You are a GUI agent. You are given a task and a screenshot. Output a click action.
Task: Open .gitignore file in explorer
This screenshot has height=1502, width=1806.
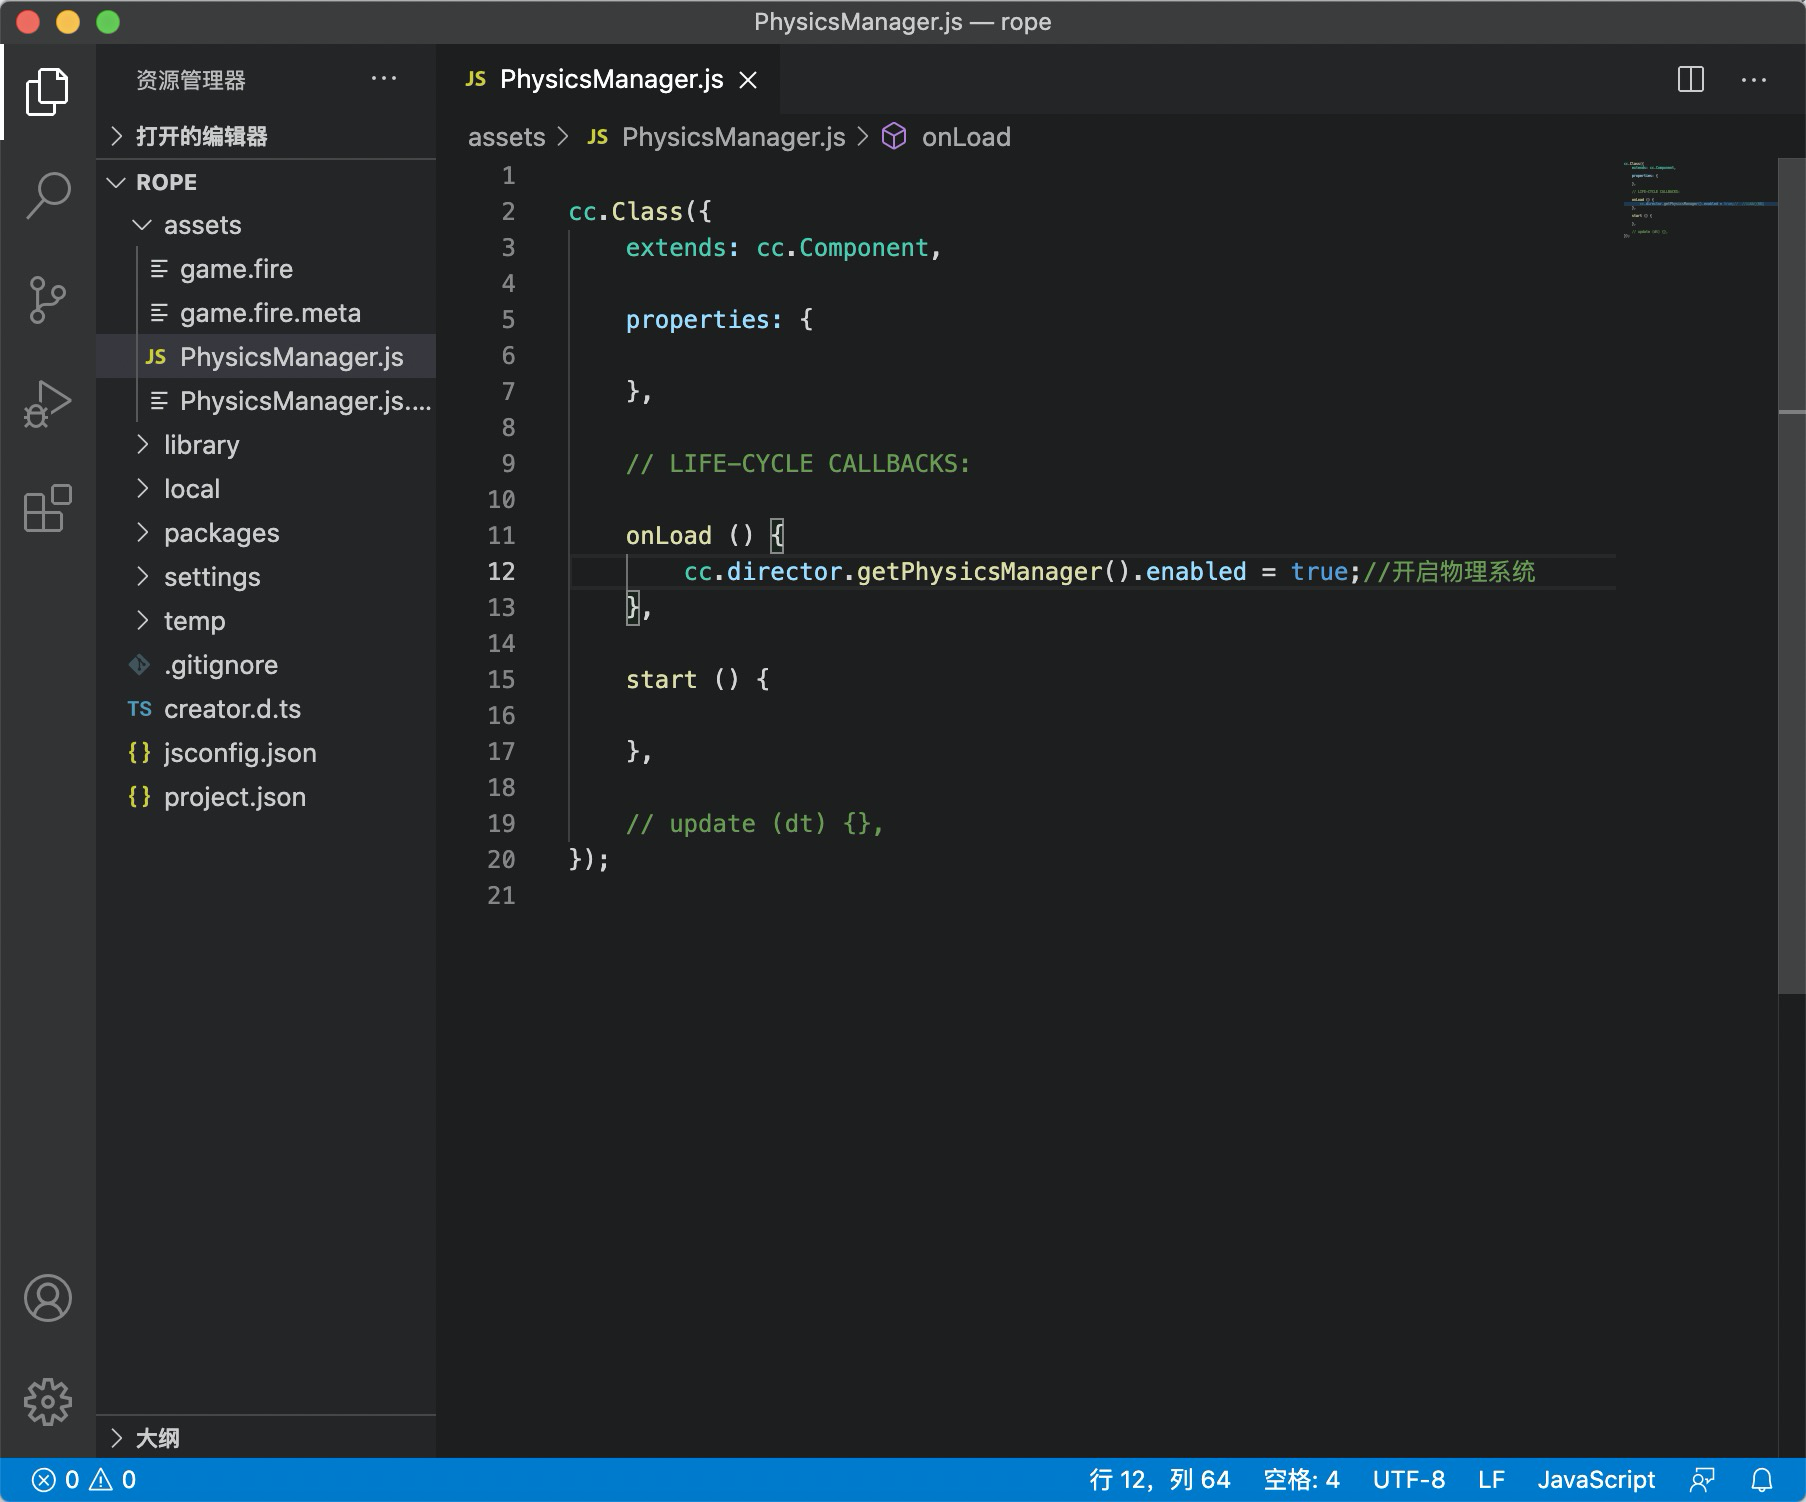(266, 665)
